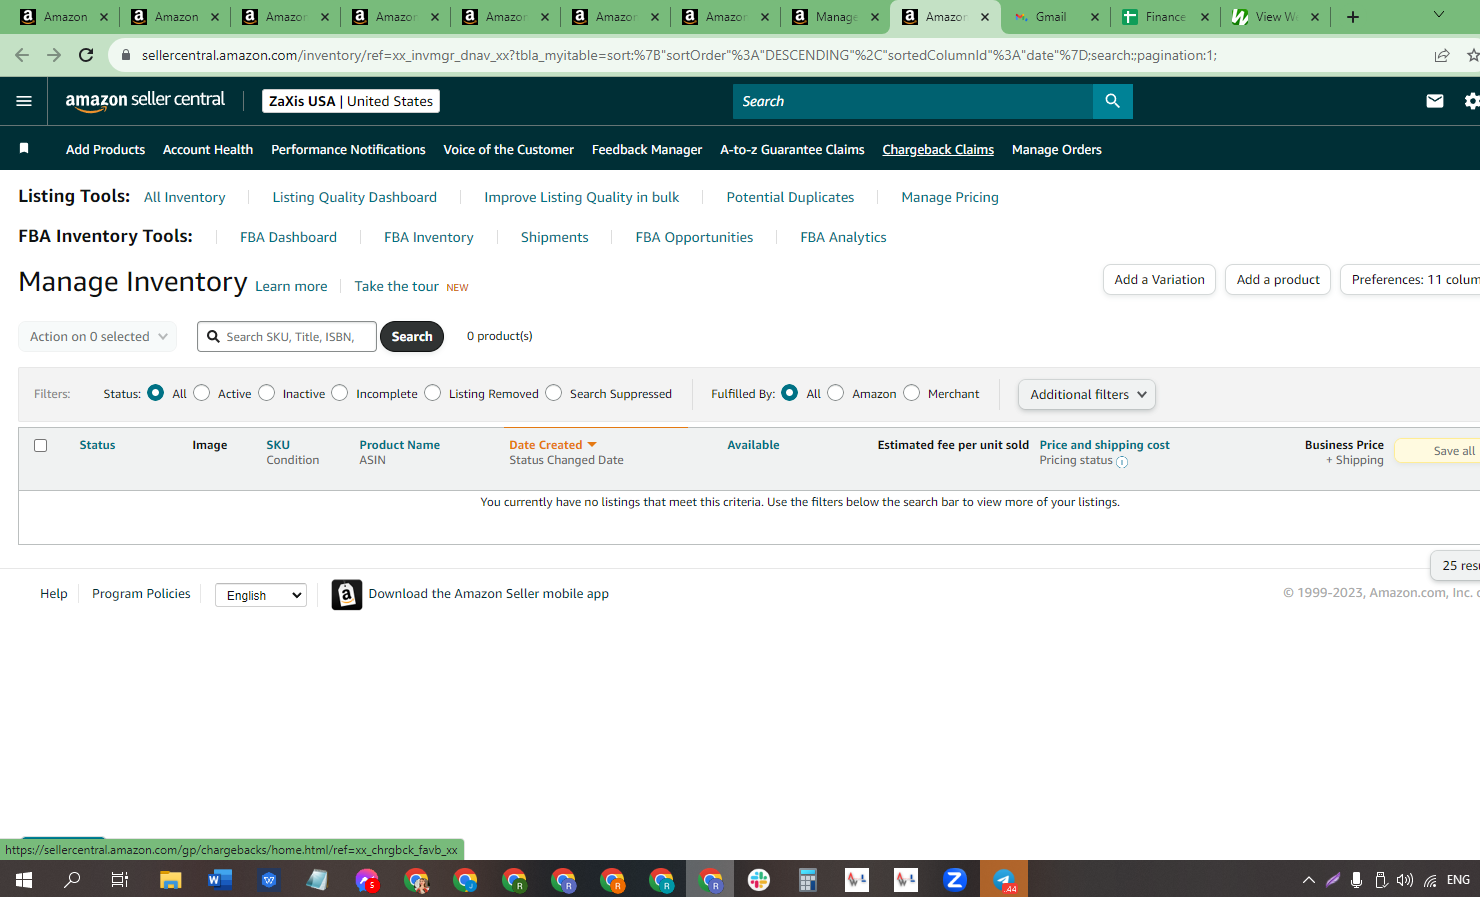The height and width of the screenshot is (897, 1480).
Task: Open Performance Notifications in the top navigation
Action: [348, 149]
